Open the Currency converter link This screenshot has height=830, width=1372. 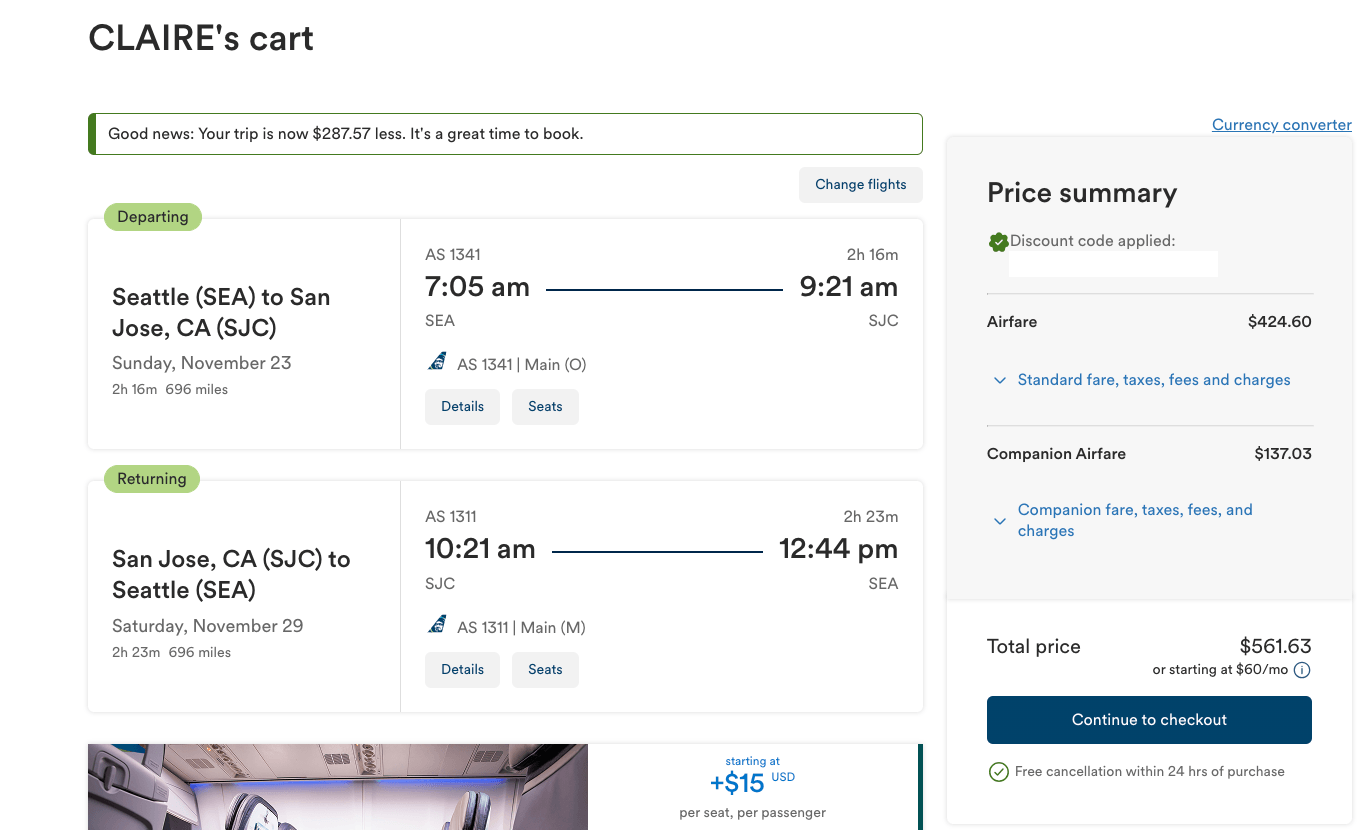[1281, 125]
